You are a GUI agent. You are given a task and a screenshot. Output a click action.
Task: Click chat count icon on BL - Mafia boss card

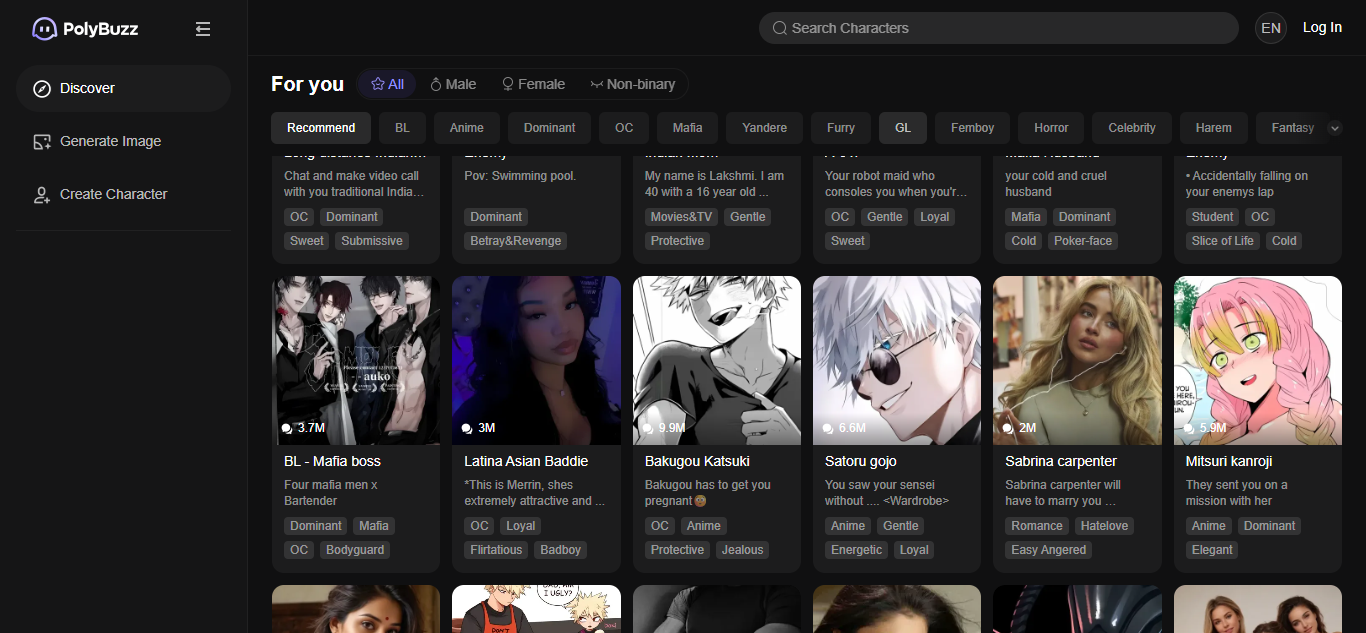(x=287, y=428)
